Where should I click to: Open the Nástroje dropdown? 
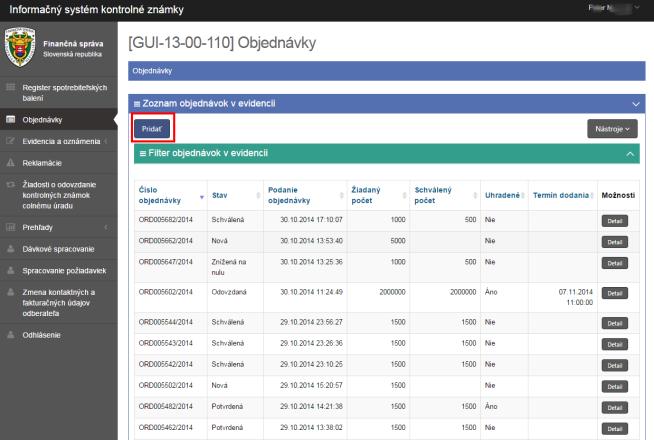pos(612,129)
